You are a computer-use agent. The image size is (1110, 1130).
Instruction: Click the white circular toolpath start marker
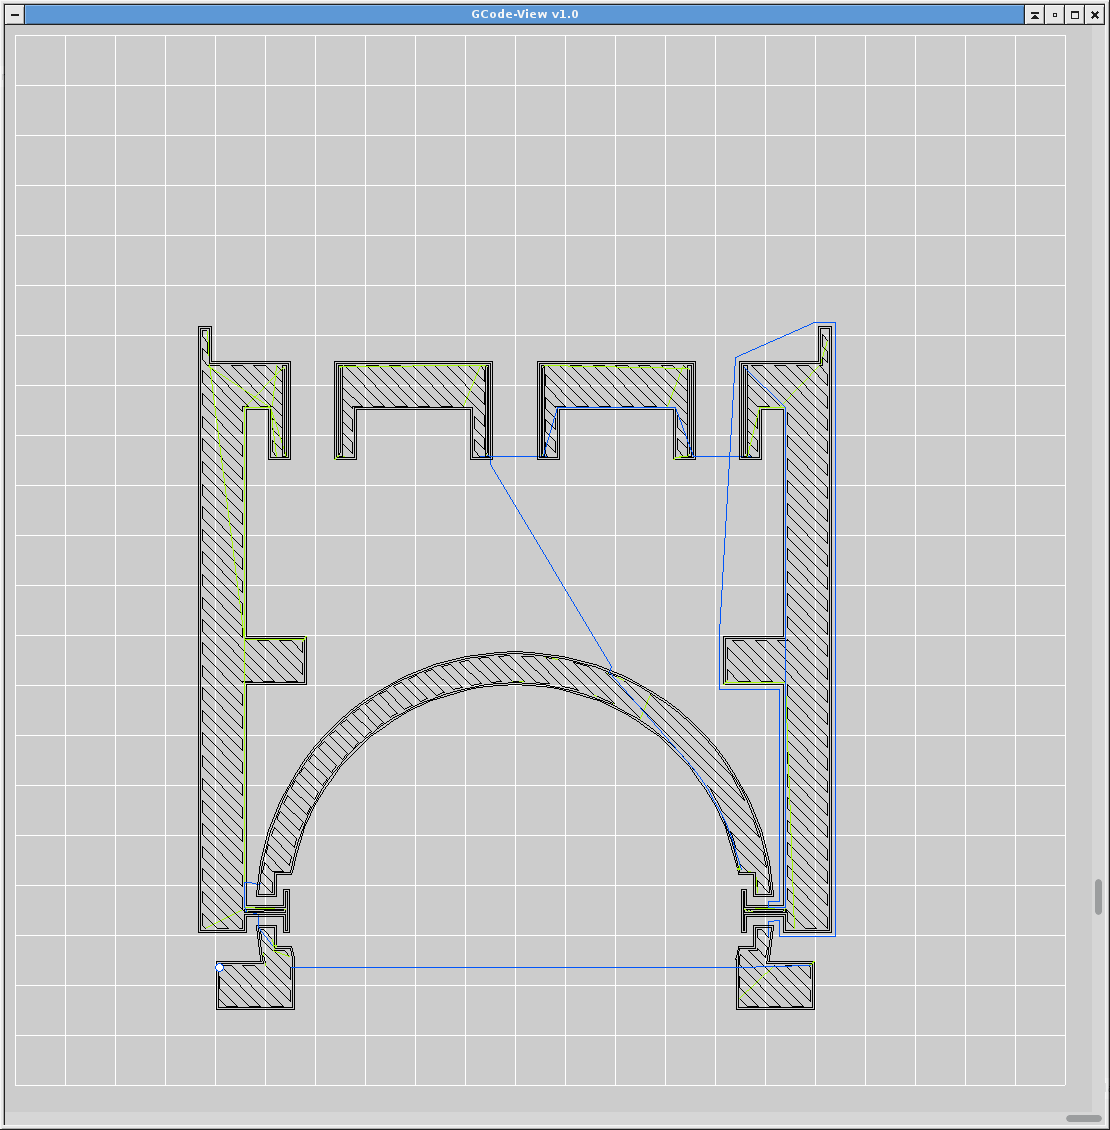pos(220,967)
